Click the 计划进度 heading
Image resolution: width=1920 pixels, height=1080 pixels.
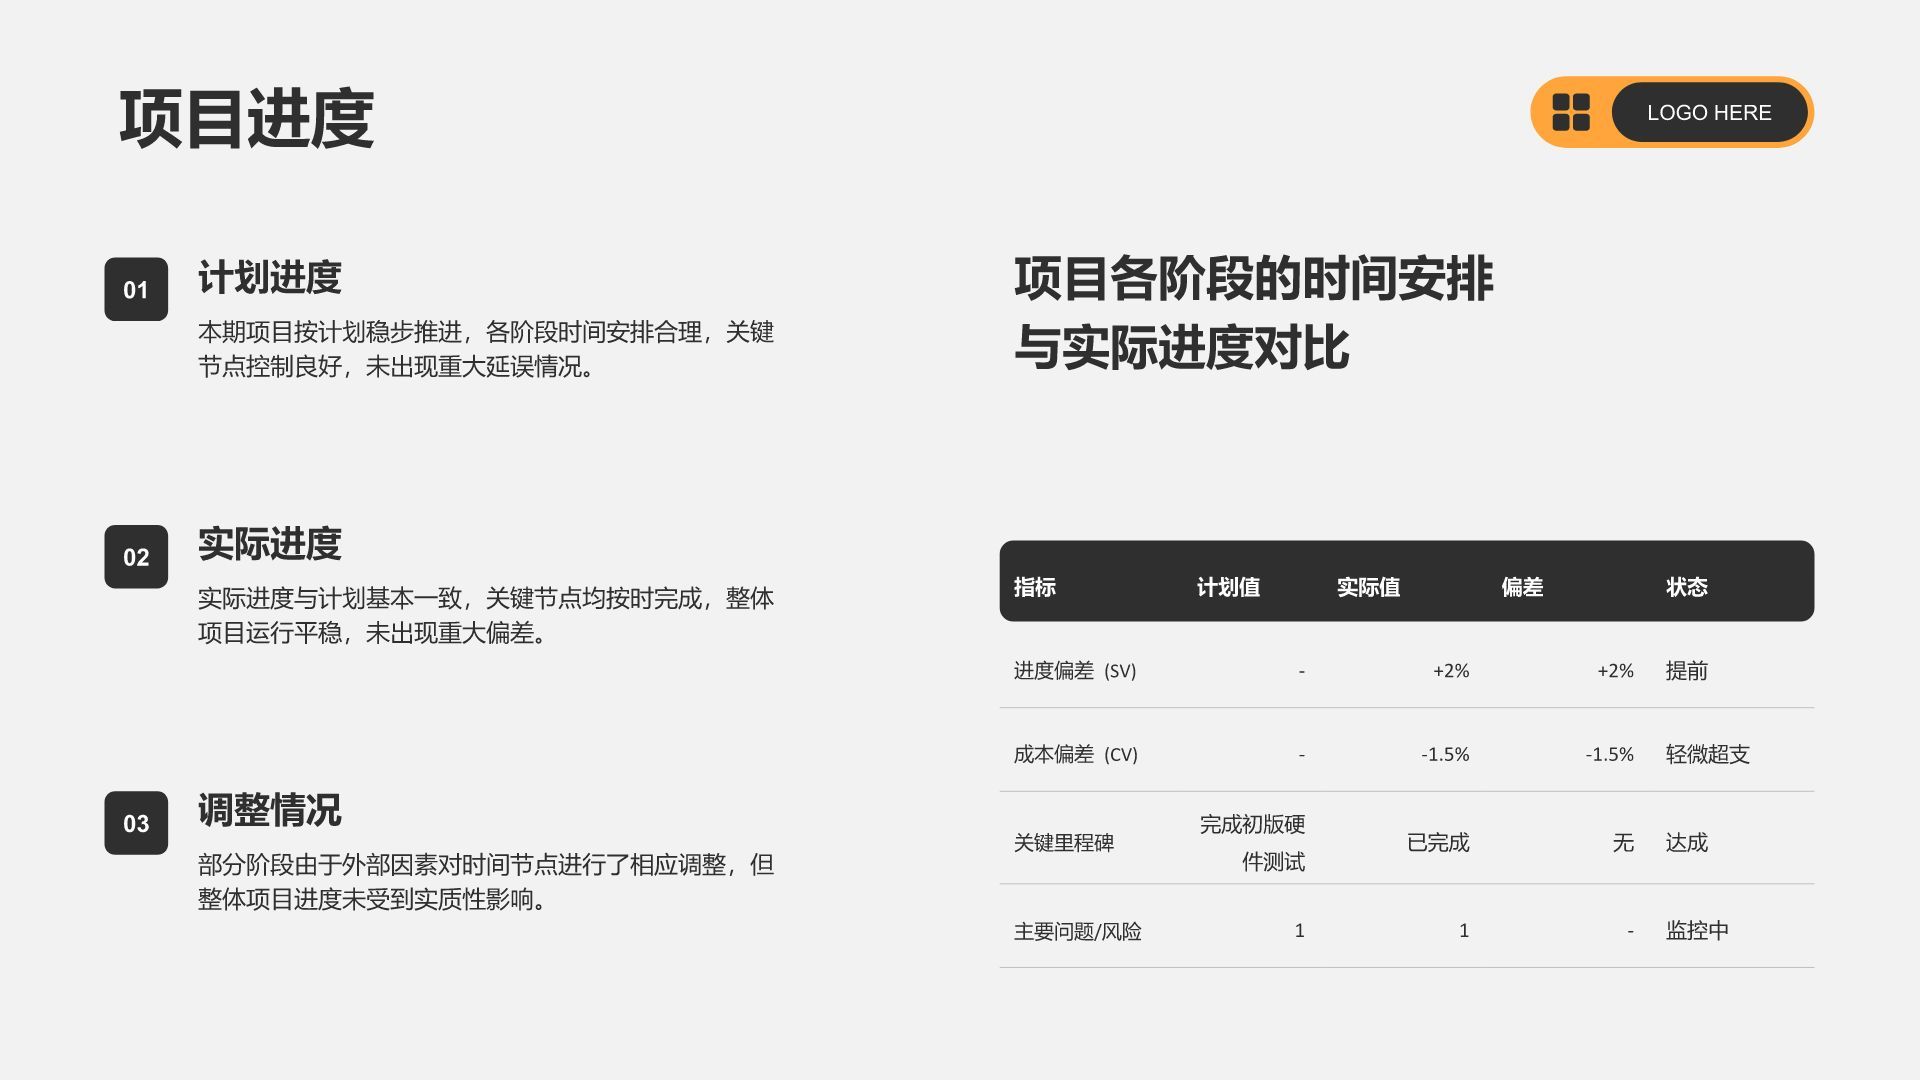pyautogui.click(x=269, y=277)
